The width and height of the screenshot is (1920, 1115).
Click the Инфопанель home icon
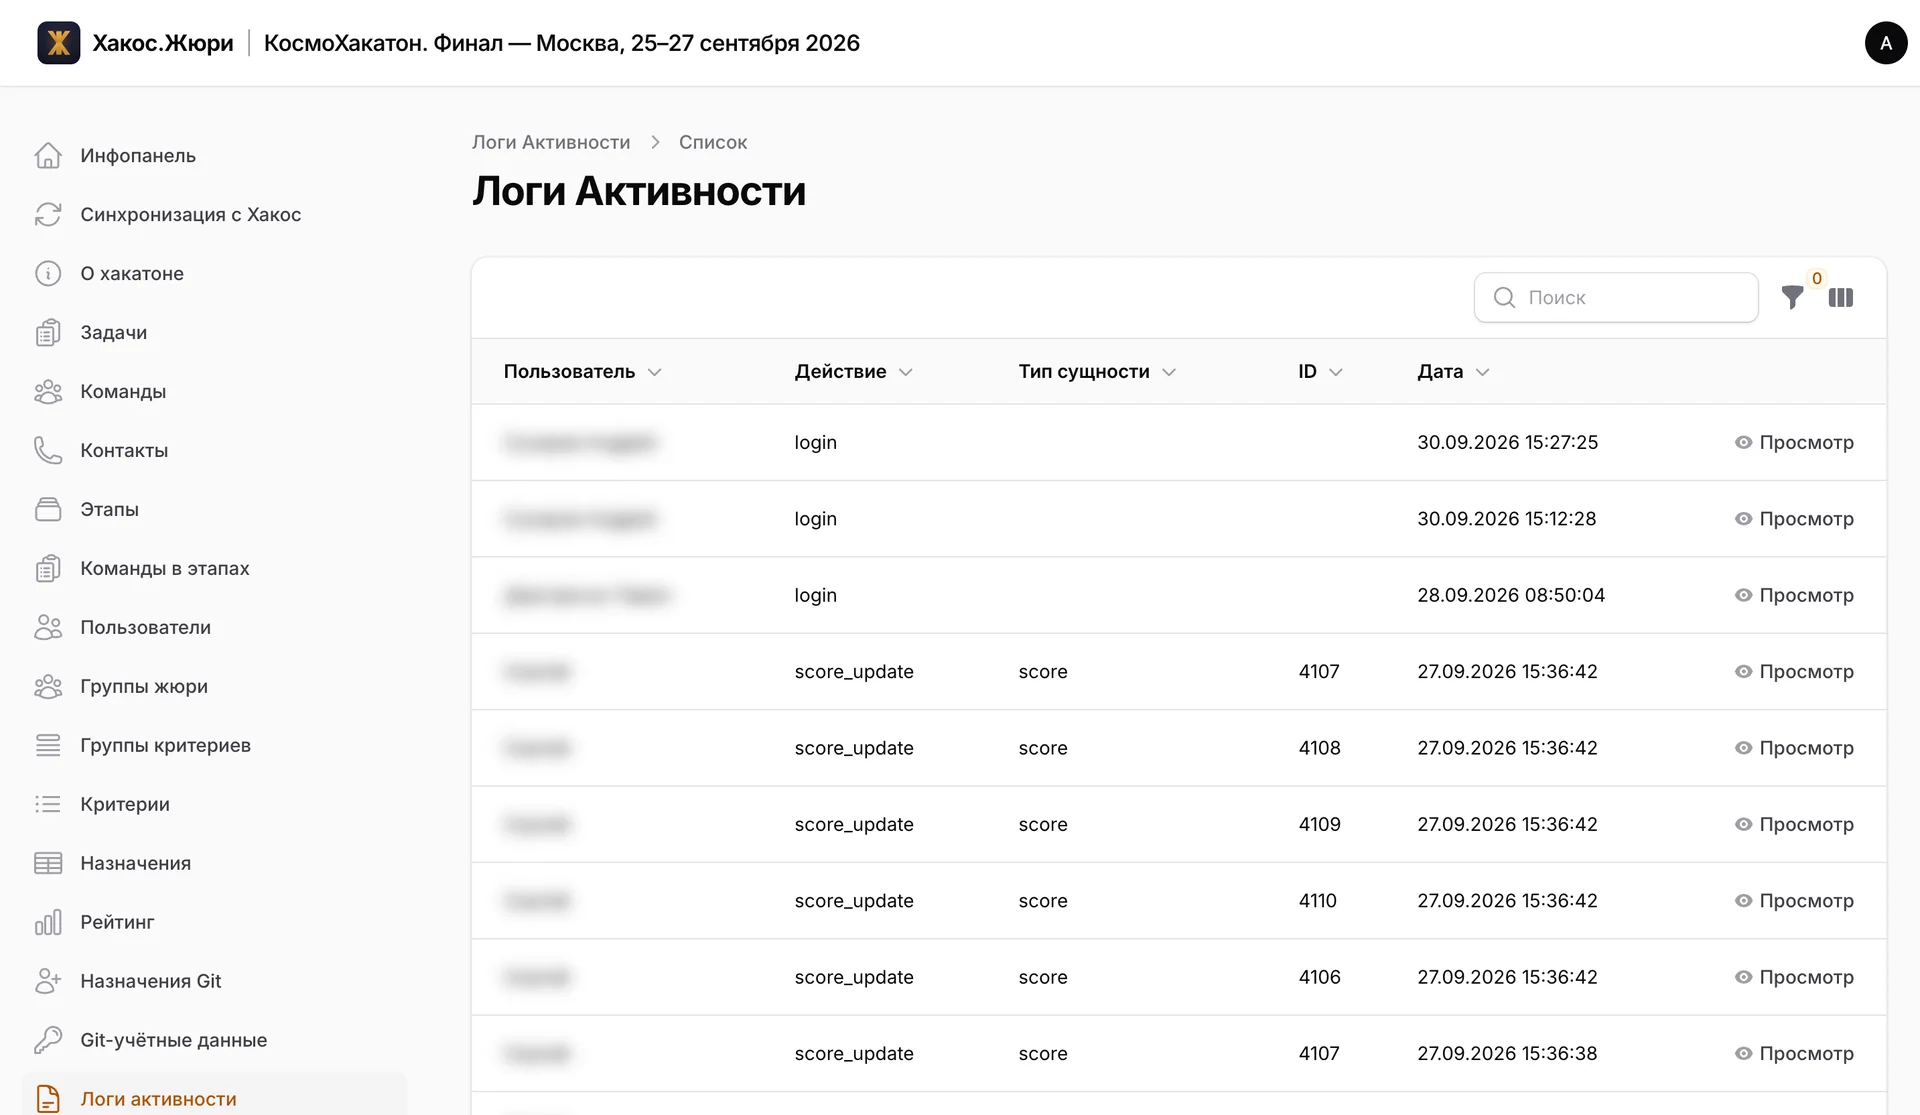pyautogui.click(x=48, y=155)
